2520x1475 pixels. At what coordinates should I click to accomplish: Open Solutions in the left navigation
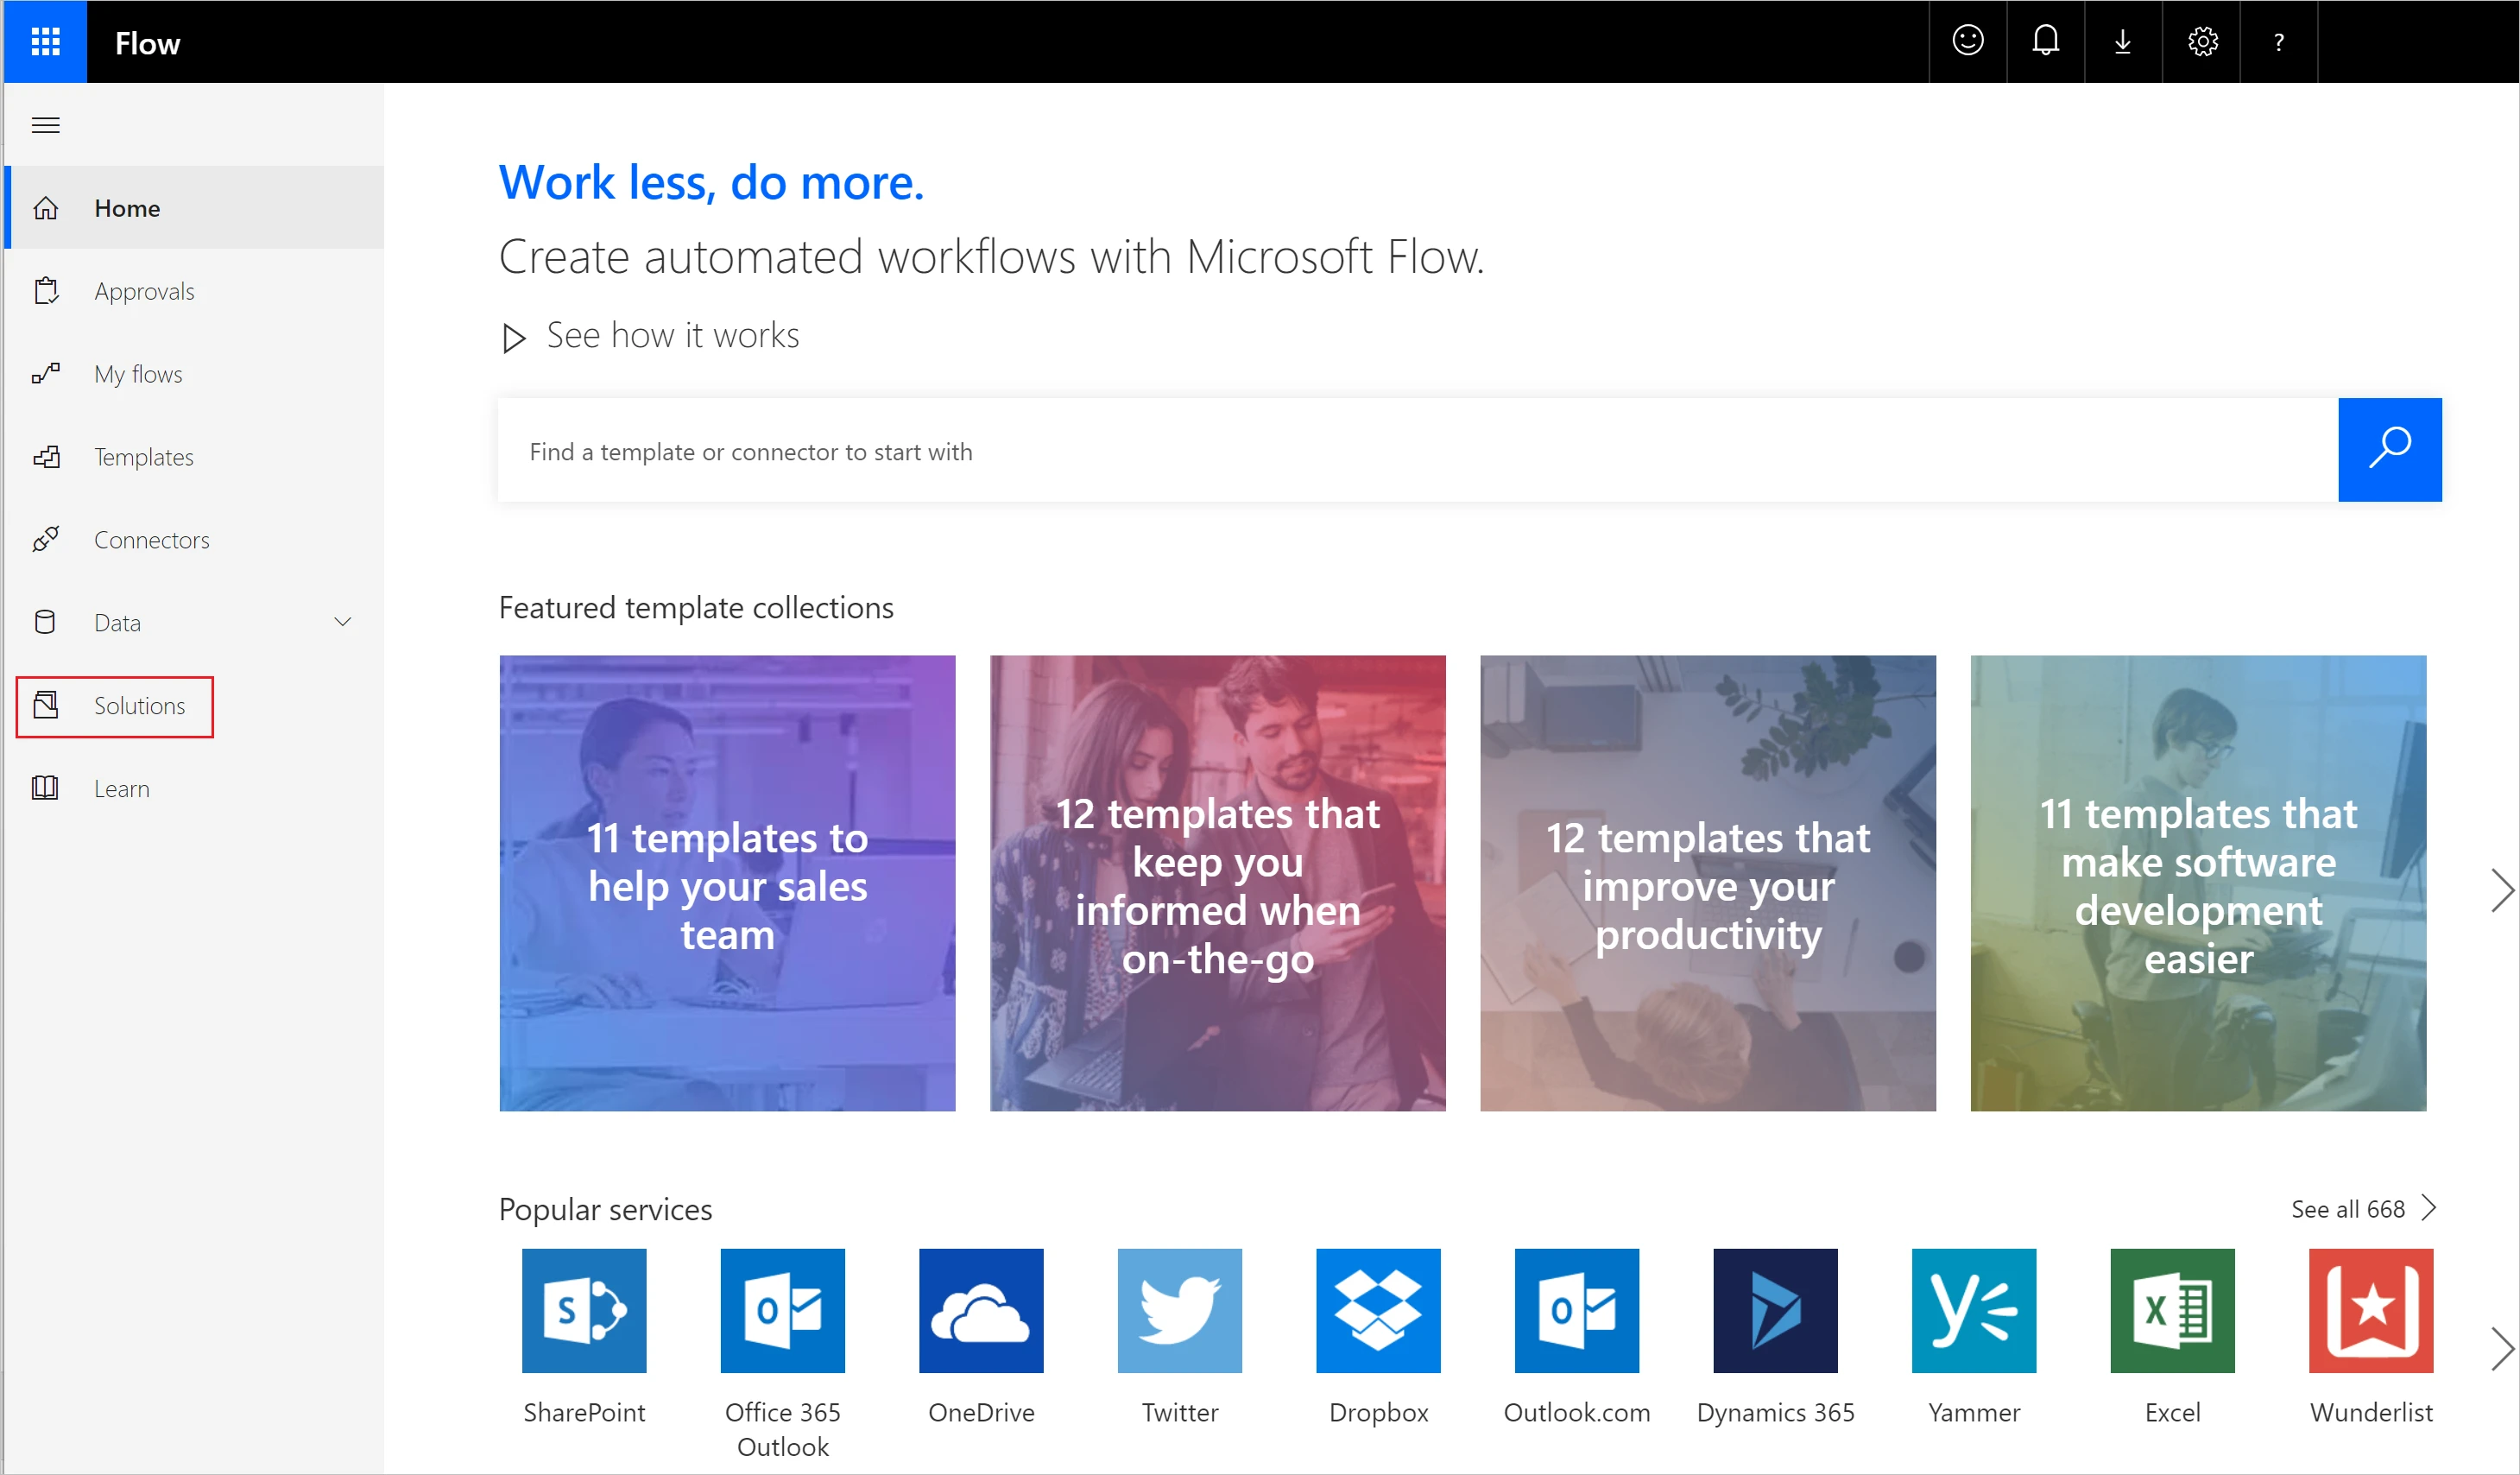point(138,706)
